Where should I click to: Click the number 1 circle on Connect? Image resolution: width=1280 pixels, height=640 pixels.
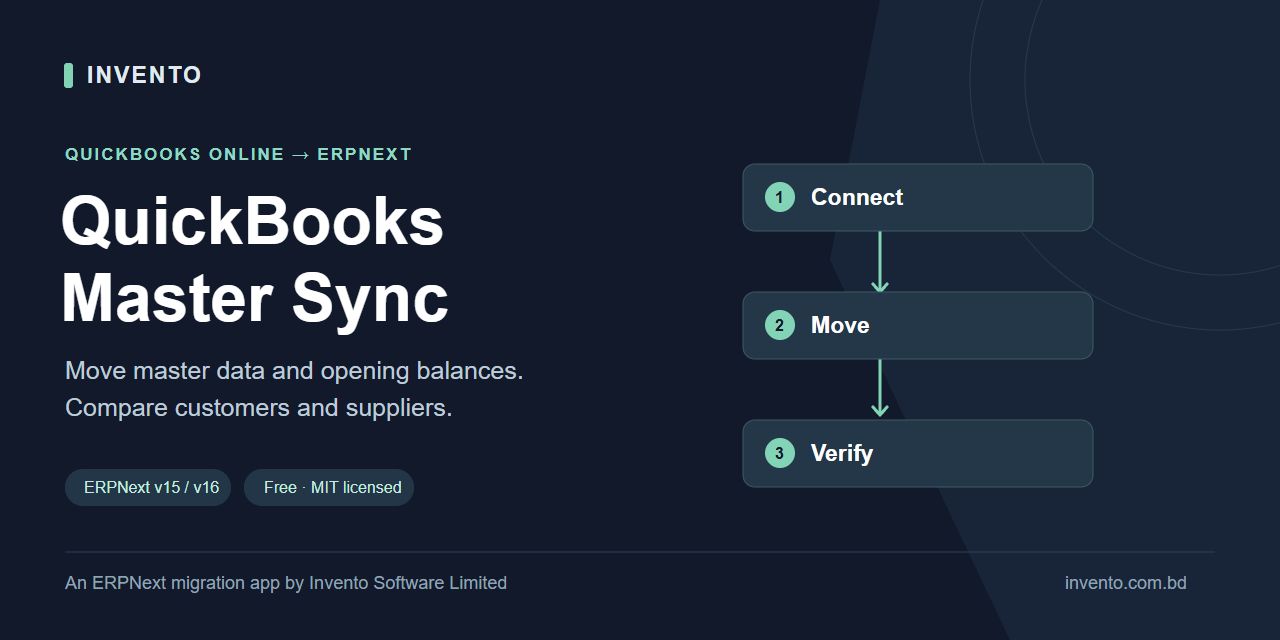[780, 197]
